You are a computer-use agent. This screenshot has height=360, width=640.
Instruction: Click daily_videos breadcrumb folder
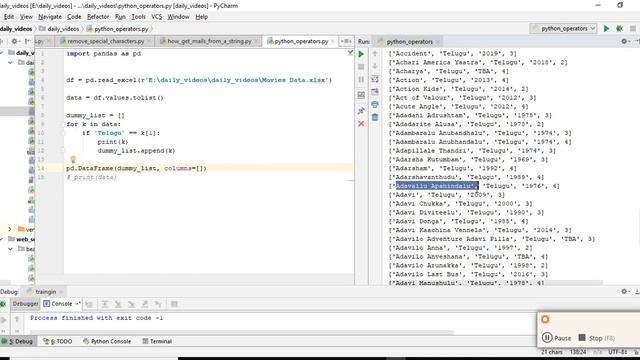tap(59, 29)
